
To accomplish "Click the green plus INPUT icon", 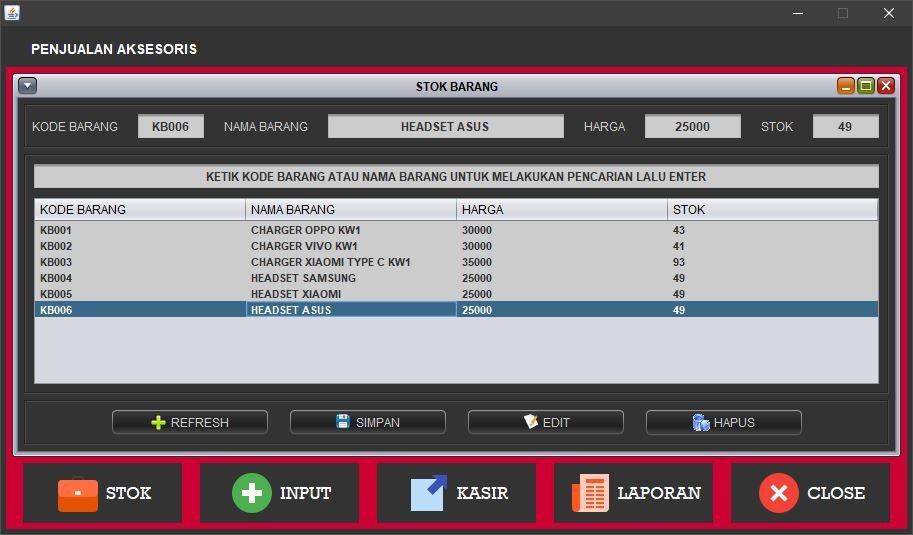I will 251,493.
